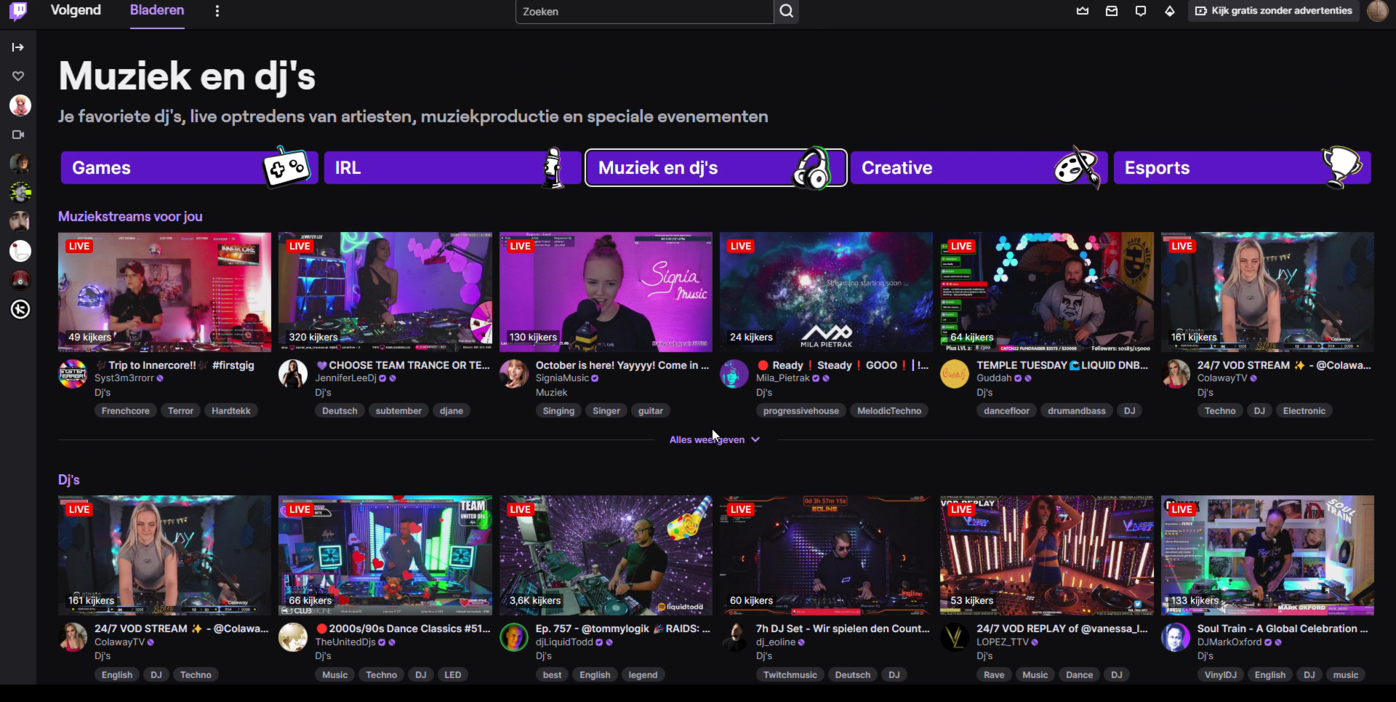Screen dimensions: 1396x702
Task: Select the Esports category button
Action: point(1241,168)
